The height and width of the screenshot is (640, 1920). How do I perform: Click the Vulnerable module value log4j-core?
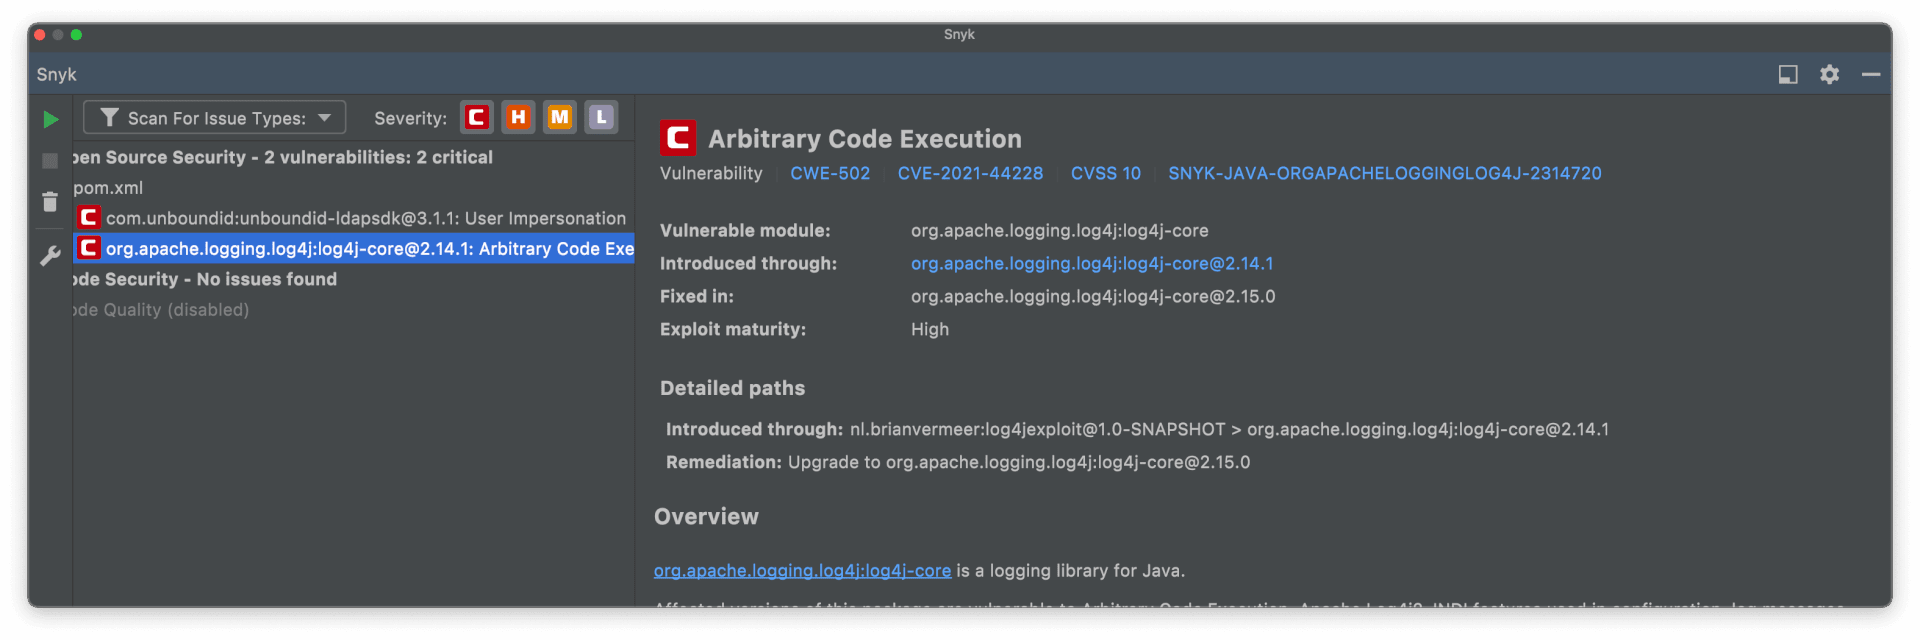pyautogui.click(x=1059, y=230)
